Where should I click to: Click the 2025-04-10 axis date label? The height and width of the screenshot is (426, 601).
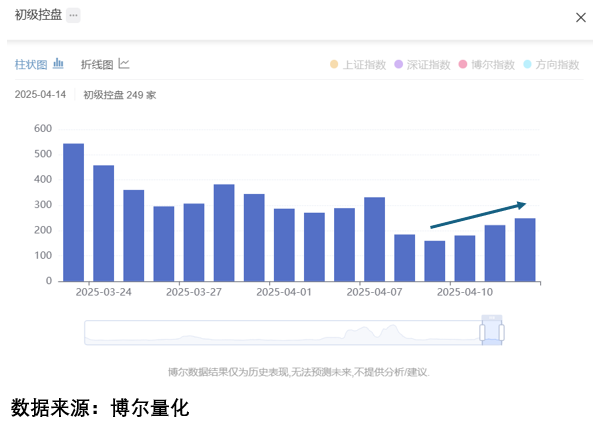(465, 292)
